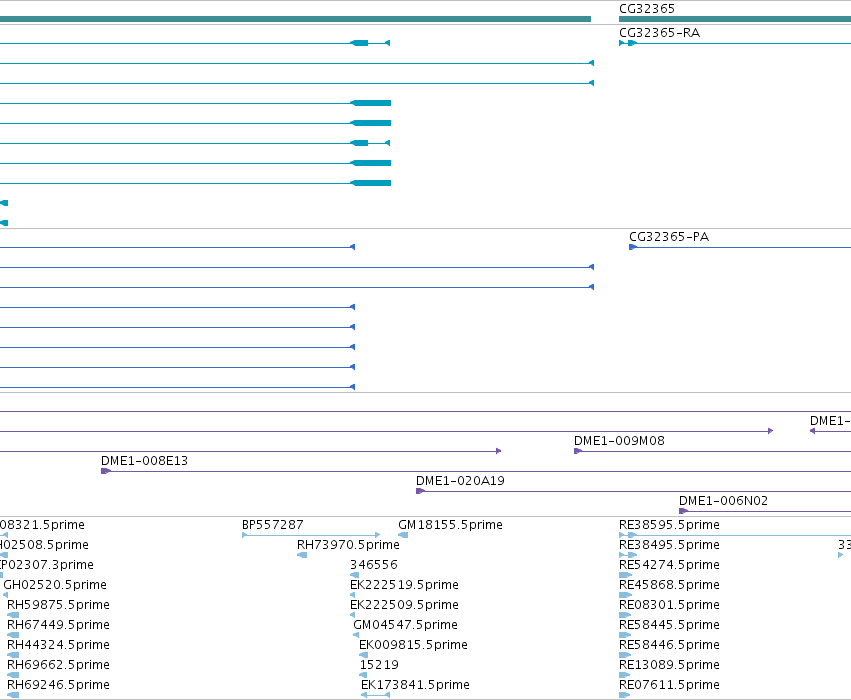Click the BP557287 EST label
Screen dimensions: 851x700
[272, 525]
